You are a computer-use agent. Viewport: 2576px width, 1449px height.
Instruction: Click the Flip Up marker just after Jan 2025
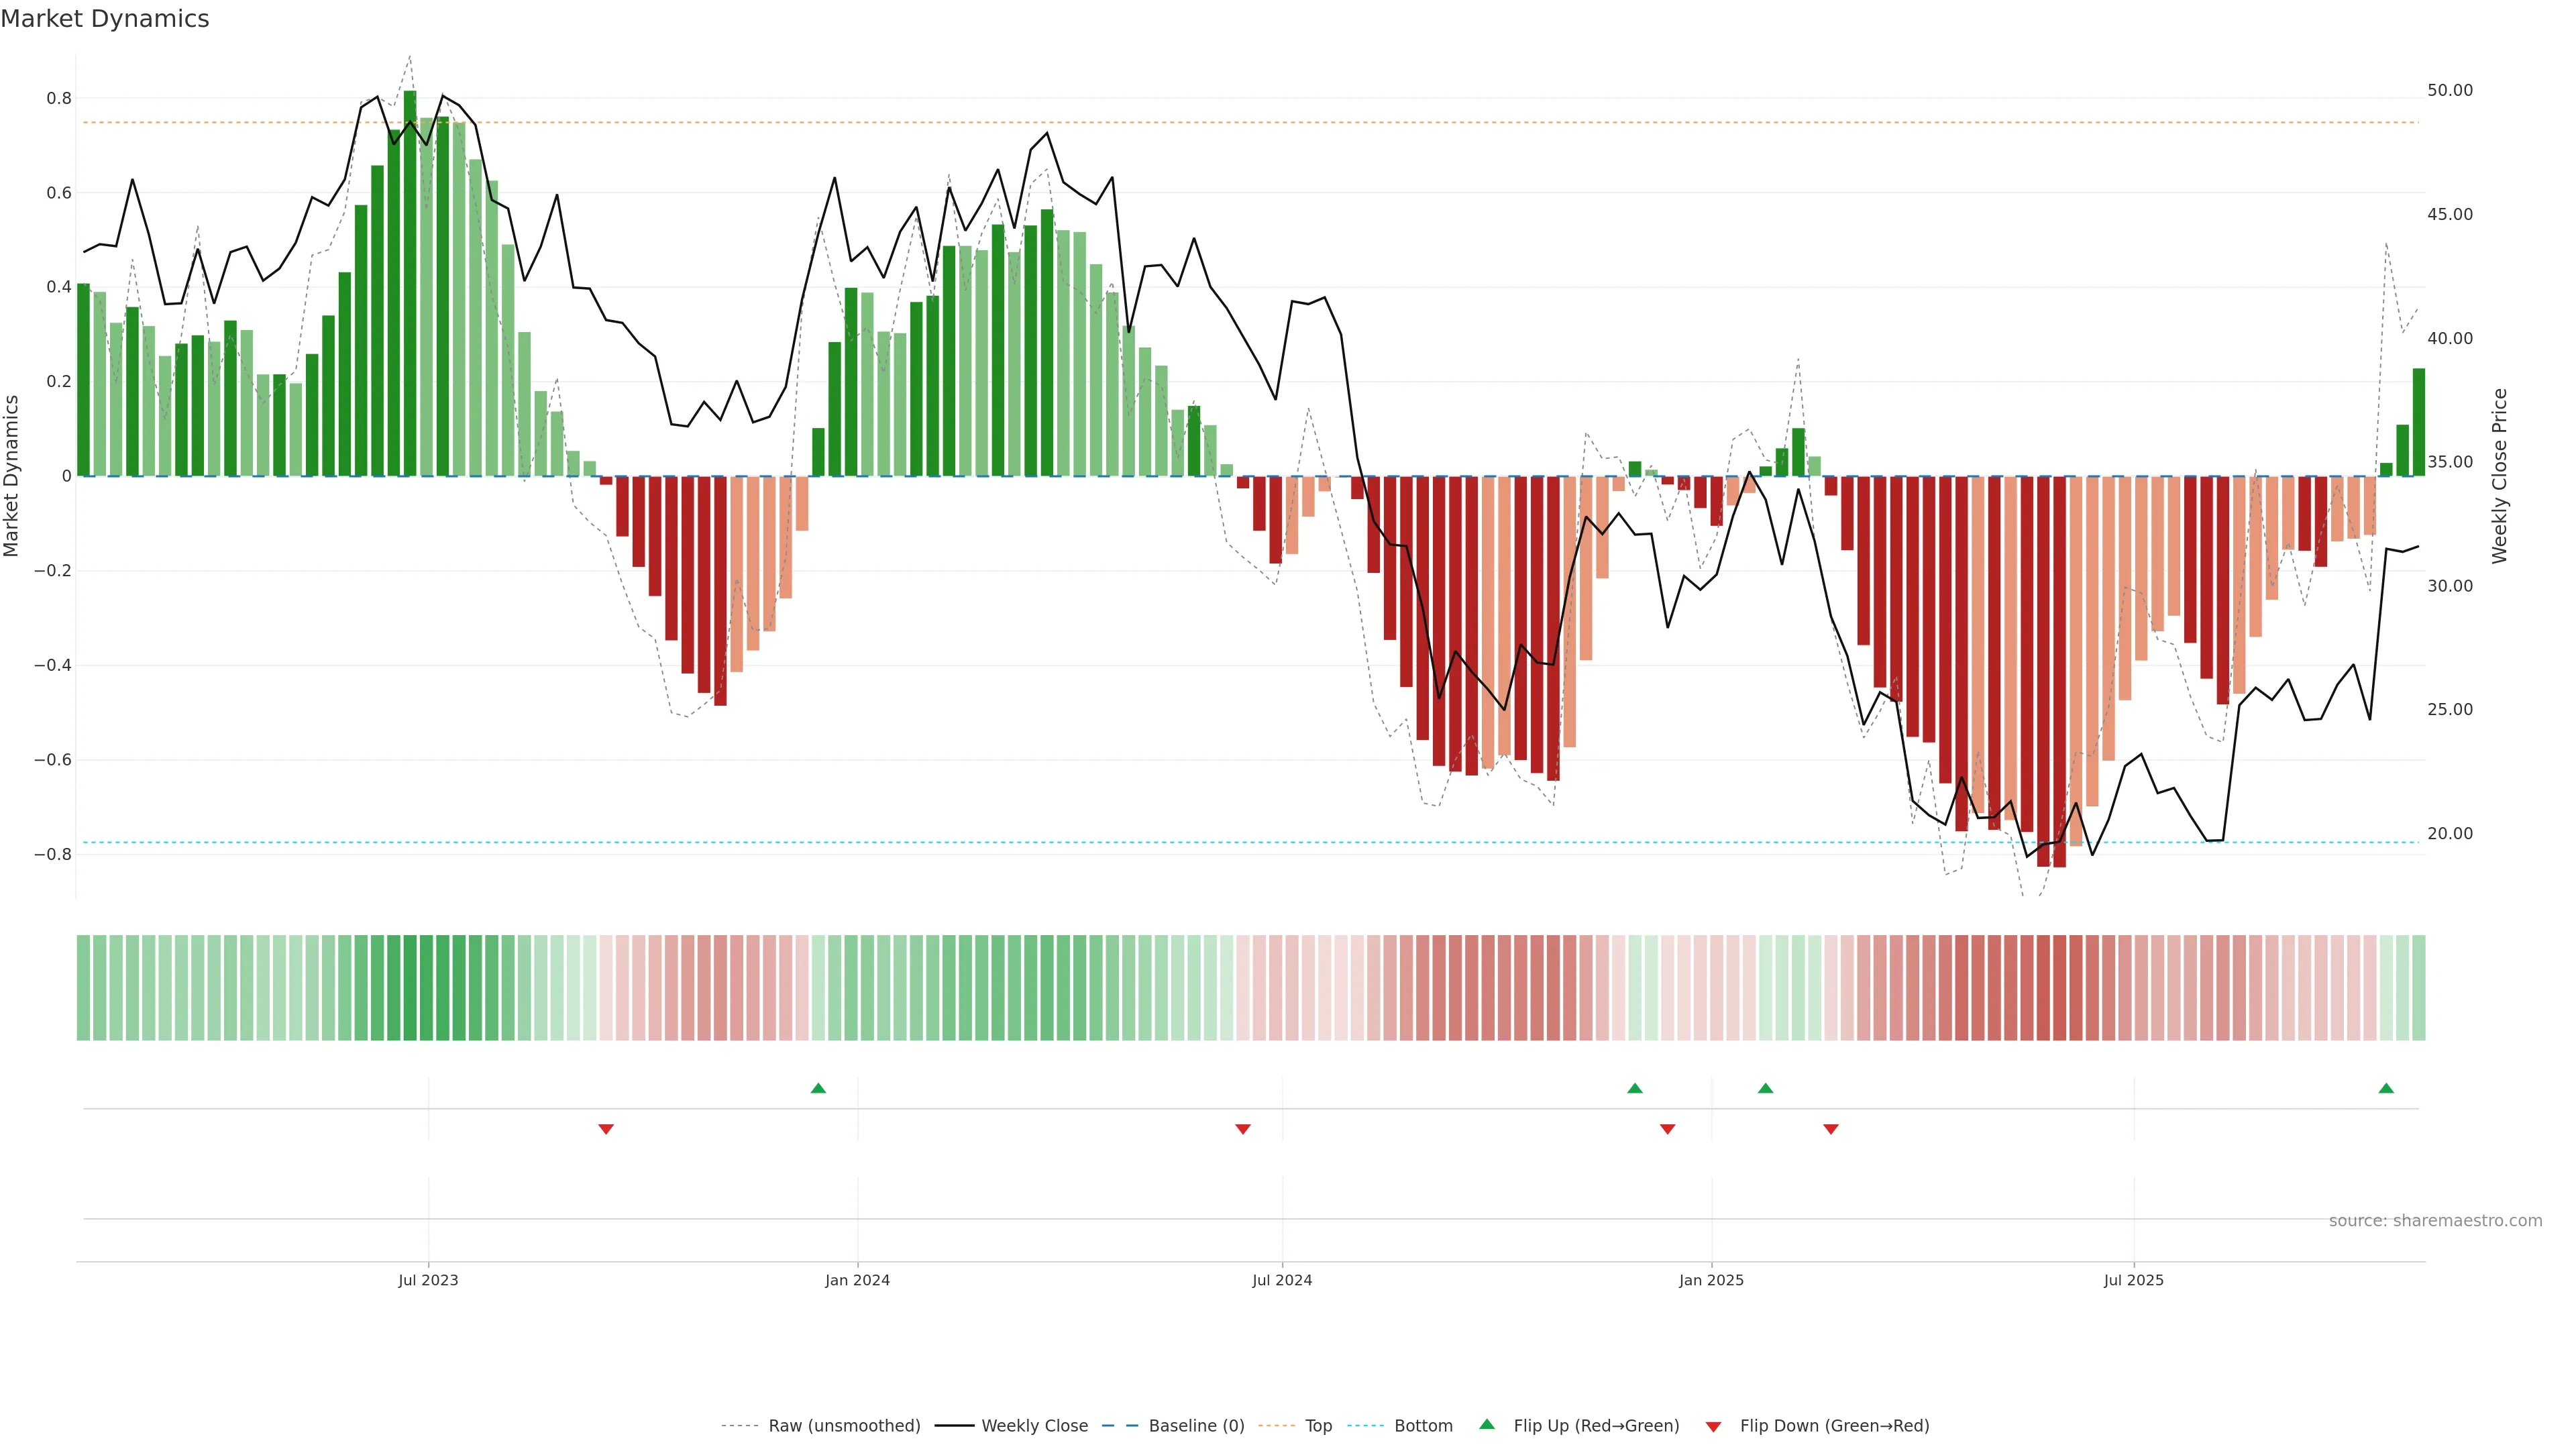[1765, 1088]
